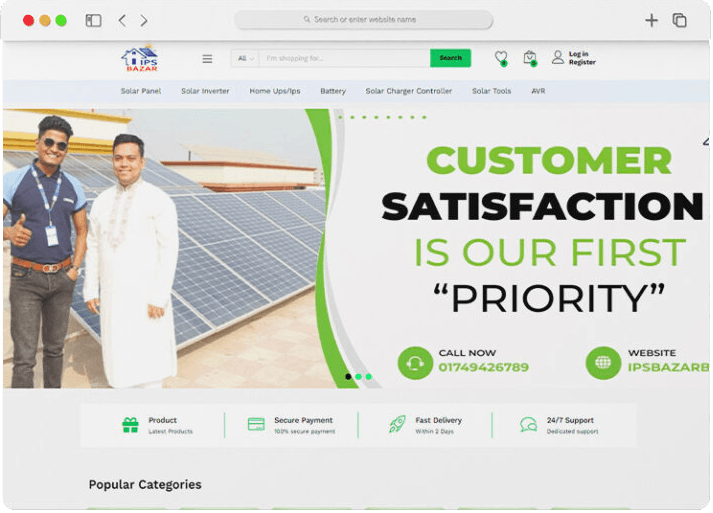Screen dimensions: 713x513
Task: Go back with browser back arrow
Action: [x=122, y=20]
